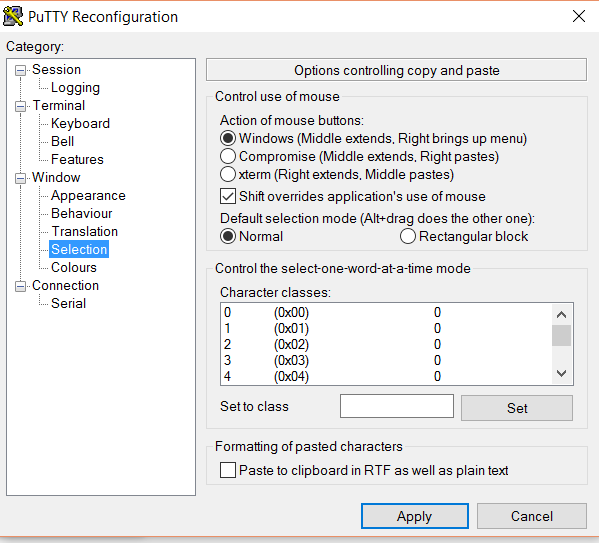
Task: Collapse the Window tree node
Action: [20, 178]
